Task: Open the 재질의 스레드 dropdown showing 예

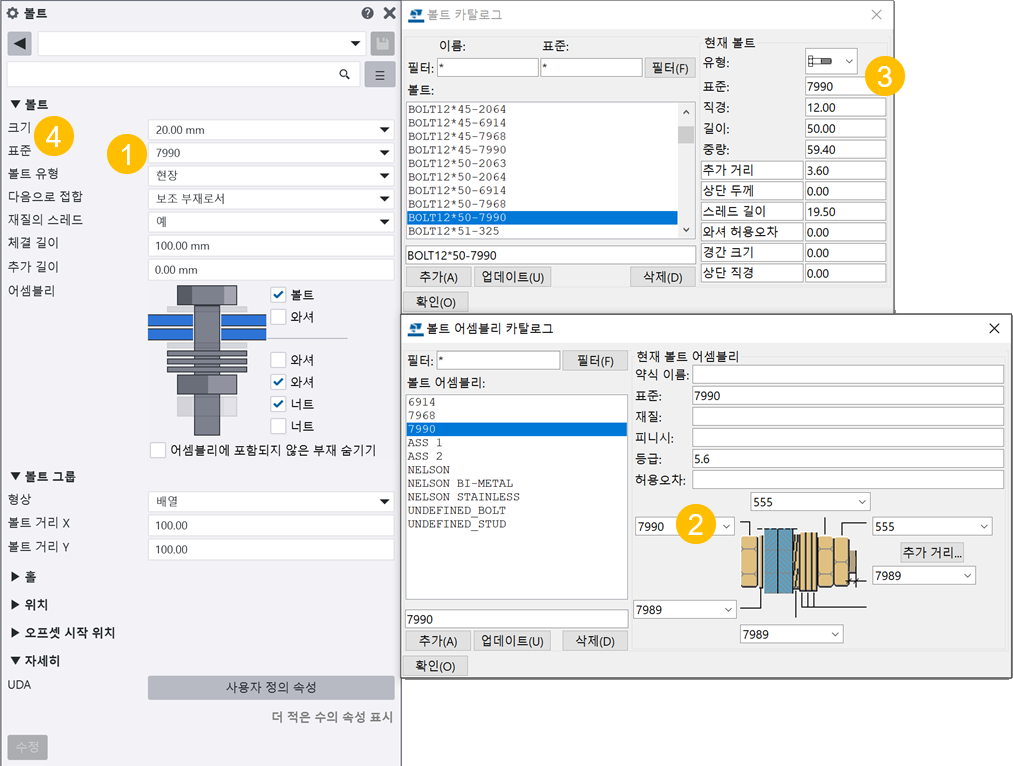Action: (271, 222)
